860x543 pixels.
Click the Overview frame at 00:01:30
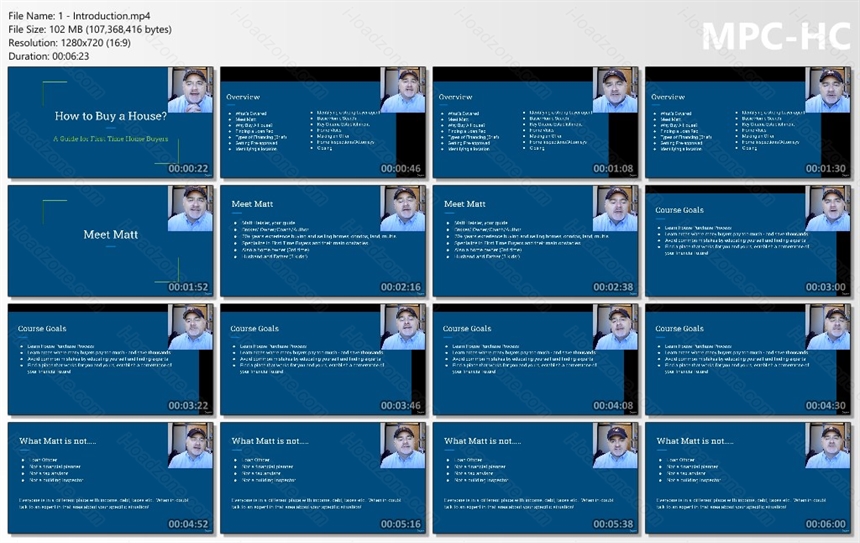click(x=748, y=122)
